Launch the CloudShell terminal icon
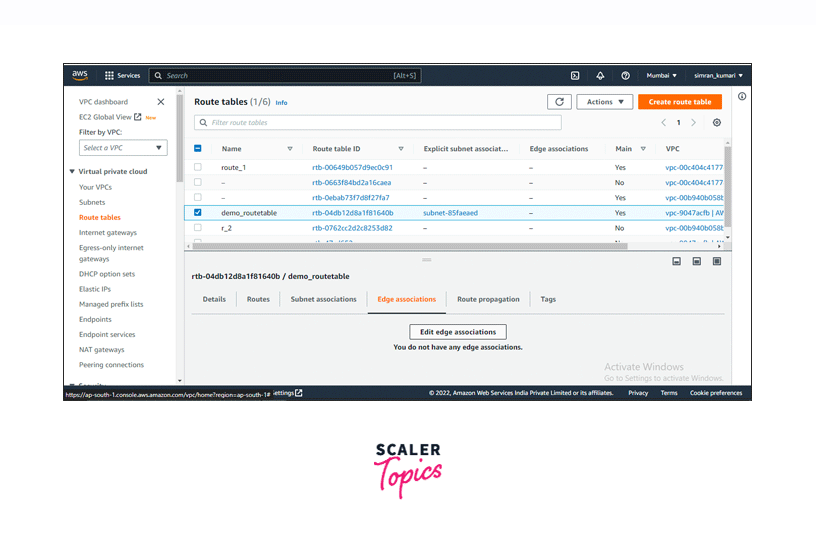Screen dimensions: 816x545 point(575,75)
